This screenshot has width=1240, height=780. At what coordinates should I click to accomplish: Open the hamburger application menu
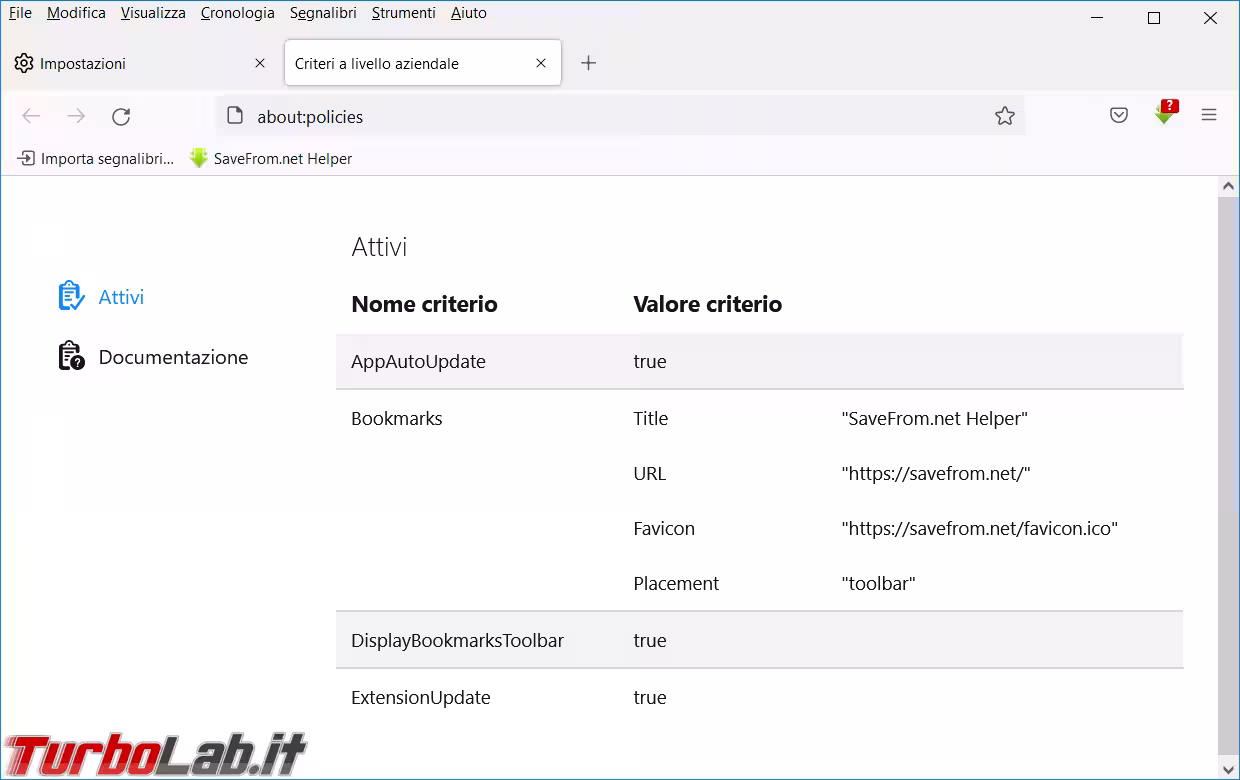(x=1209, y=116)
